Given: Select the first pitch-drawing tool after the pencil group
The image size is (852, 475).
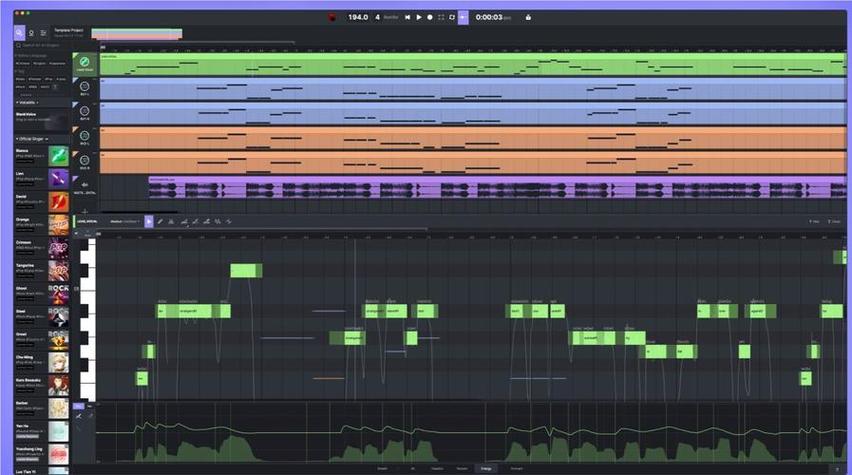Looking at the screenshot, I should click(x=184, y=221).
